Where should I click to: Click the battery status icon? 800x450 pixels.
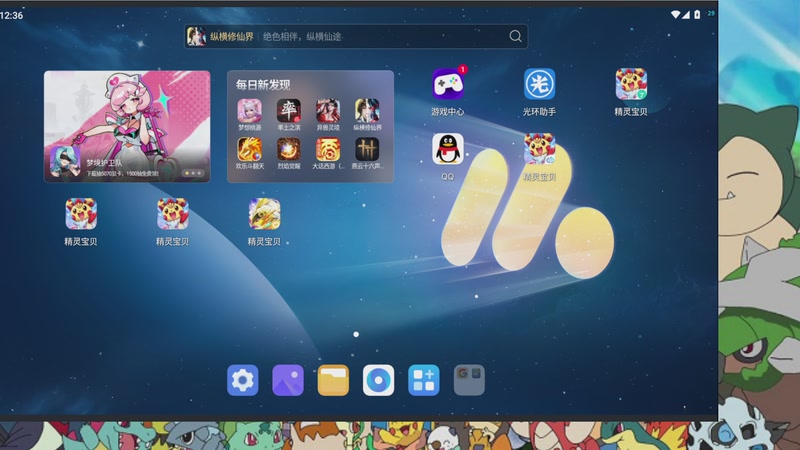pyautogui.click(x=697, y=15)
